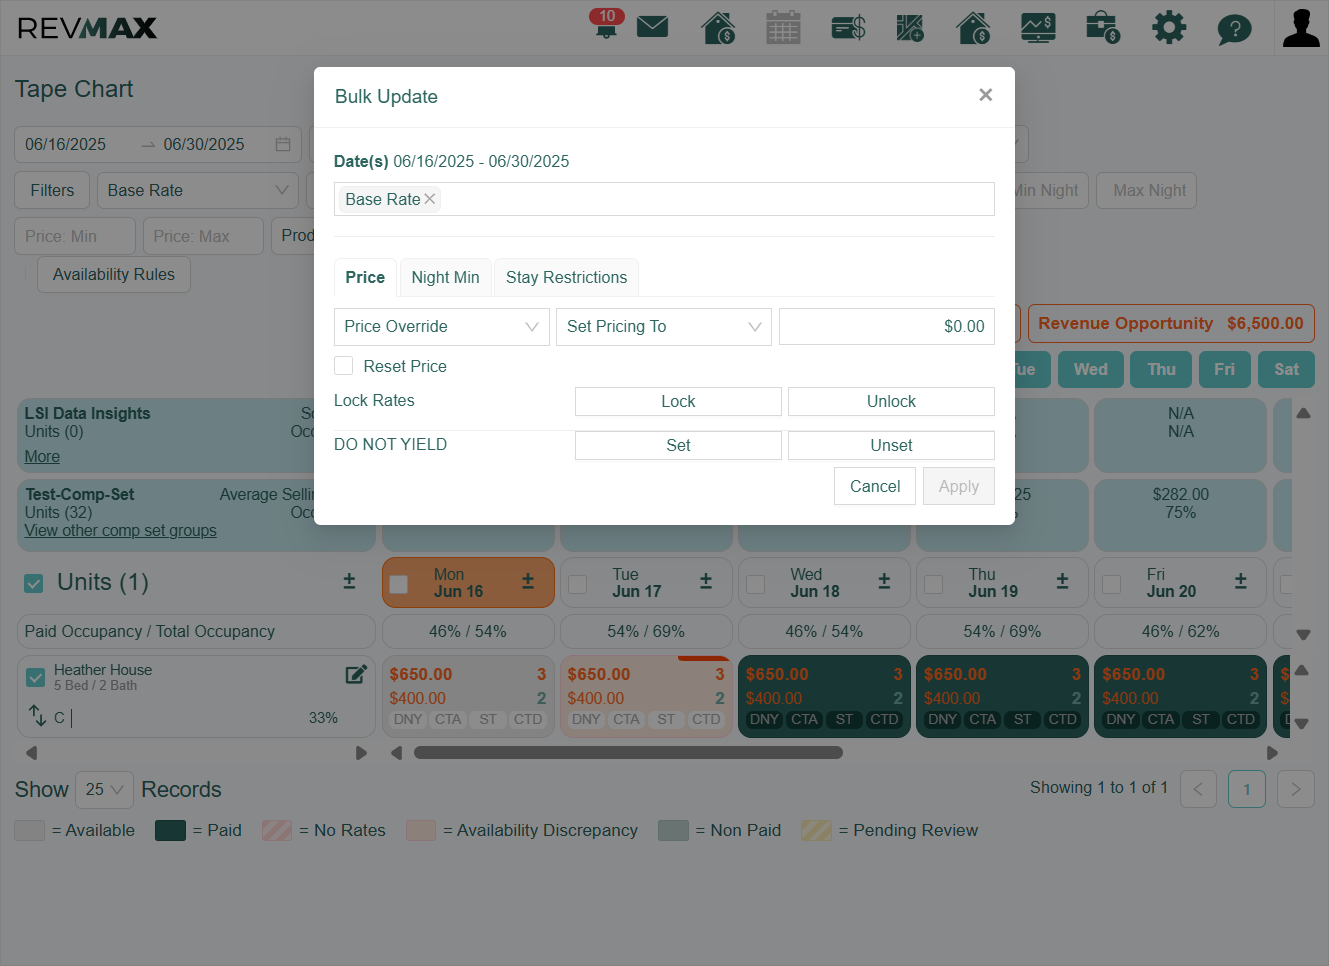Image resolution: width=1329 pixels, height=966 pixels.
Task: Switch to the Night Min tab
Action: coord(445,277)
